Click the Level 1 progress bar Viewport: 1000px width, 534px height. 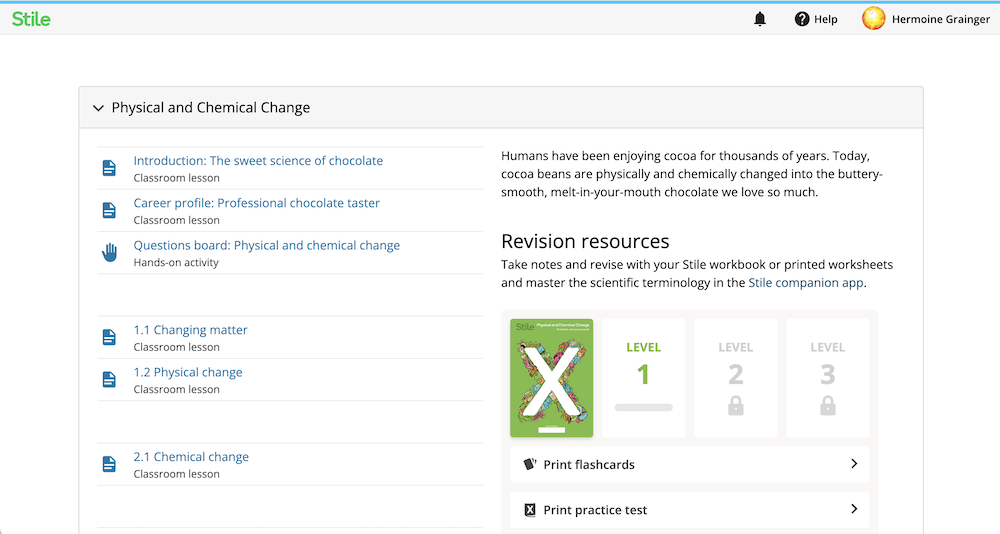click(x=643, y=408)
